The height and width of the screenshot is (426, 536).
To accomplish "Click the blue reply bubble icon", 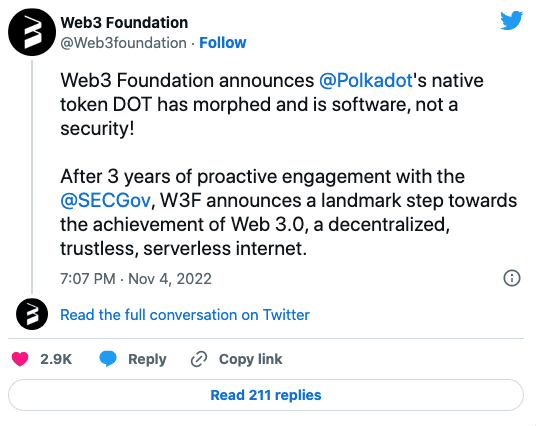I will pyautogui.click(x=108, y=359).
